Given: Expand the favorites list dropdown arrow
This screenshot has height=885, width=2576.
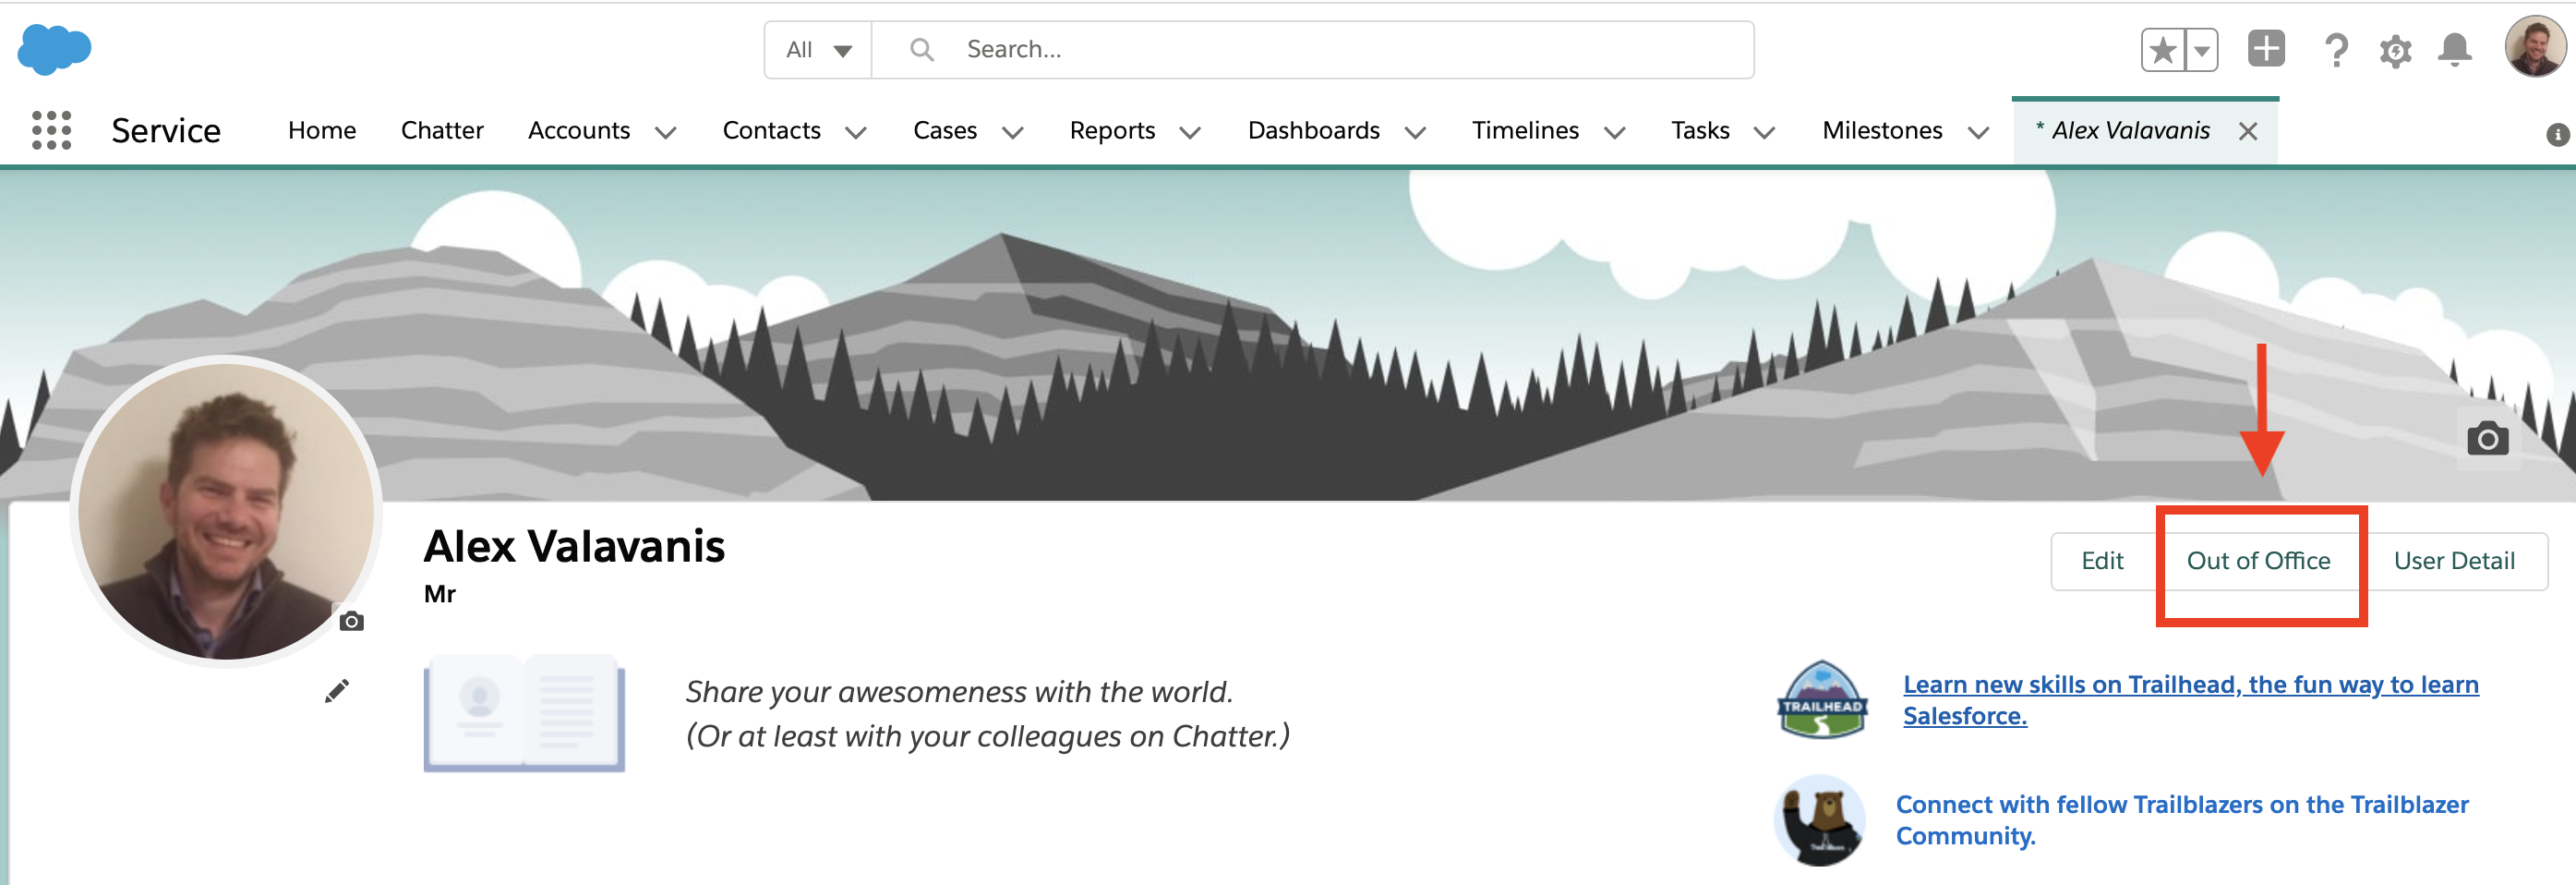Looking at the screenshot, I should (x=2201, y=50).
